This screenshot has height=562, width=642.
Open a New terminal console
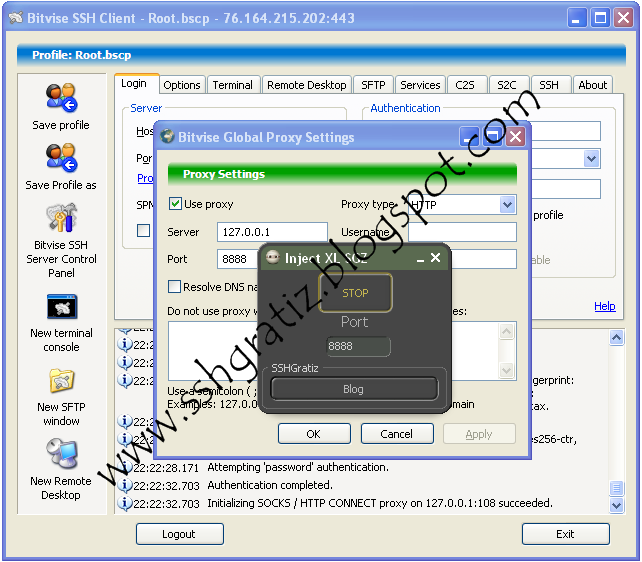(x=61, y=307)
